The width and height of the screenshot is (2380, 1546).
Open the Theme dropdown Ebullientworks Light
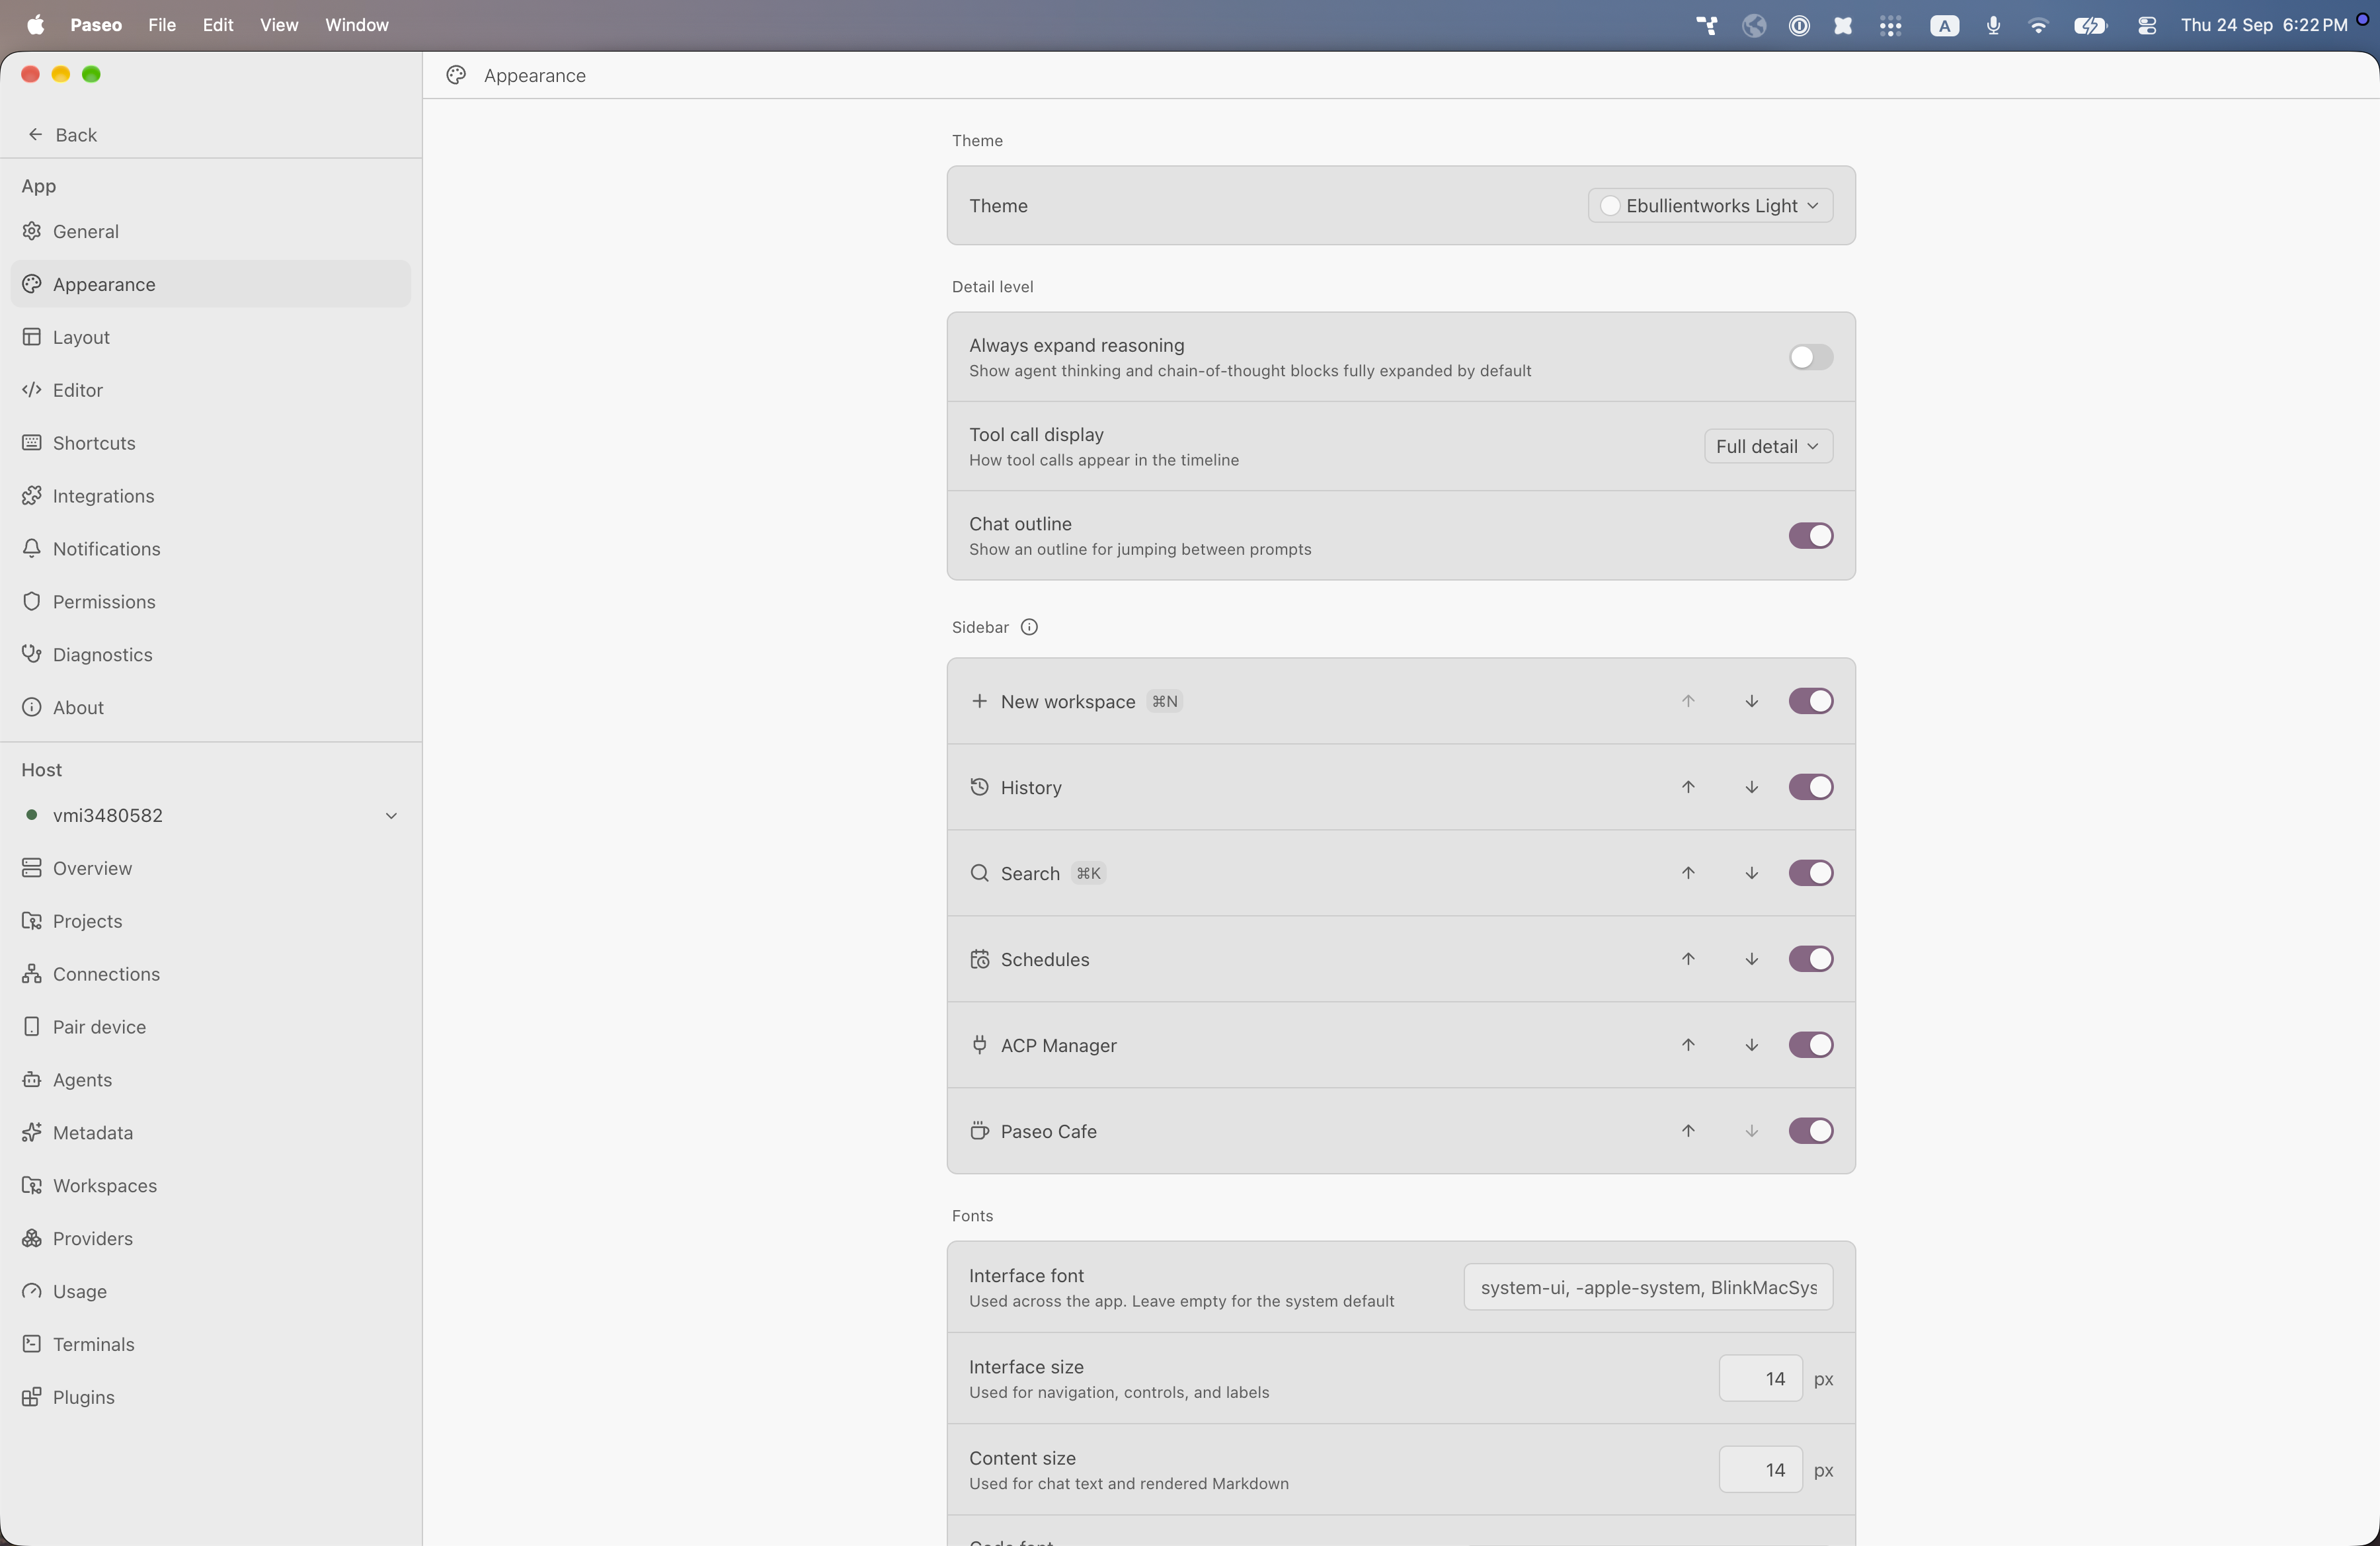click(x=1710, y=206)
